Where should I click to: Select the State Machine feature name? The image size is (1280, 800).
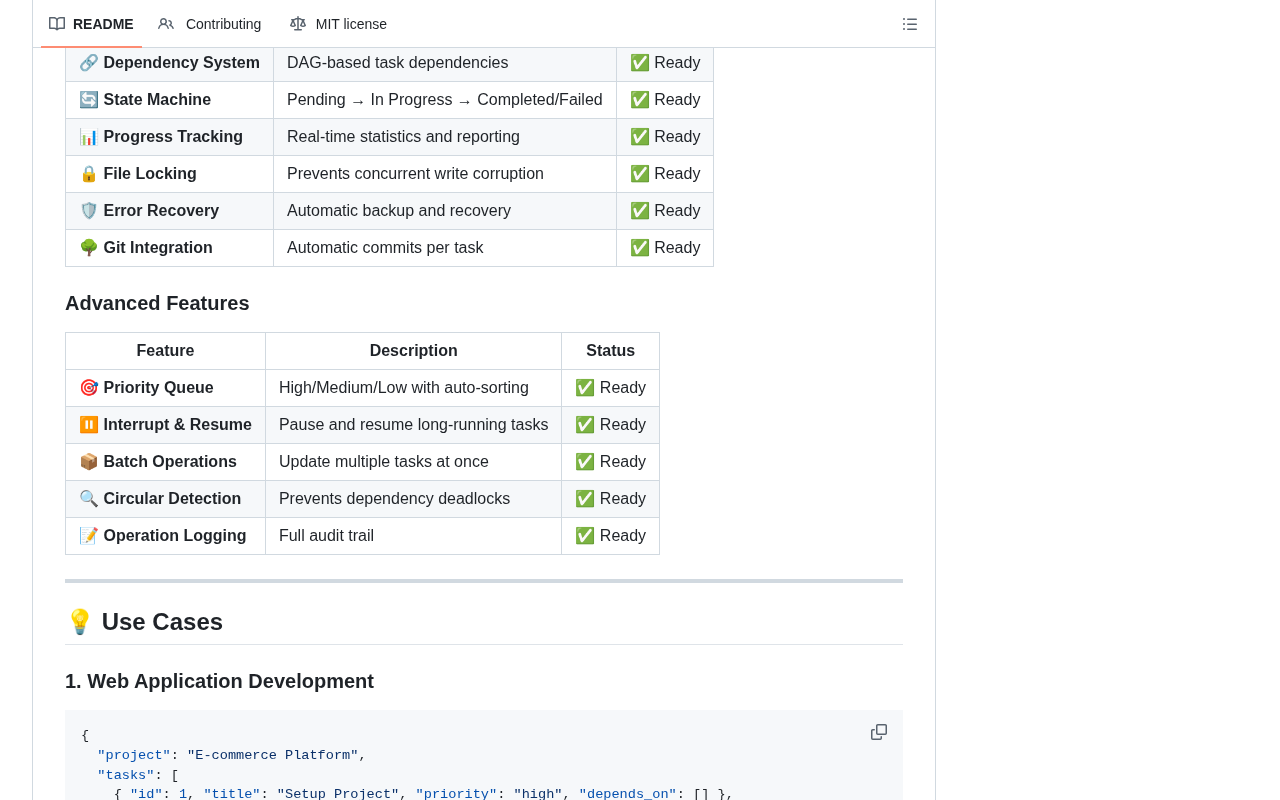[x=157, y=100]
